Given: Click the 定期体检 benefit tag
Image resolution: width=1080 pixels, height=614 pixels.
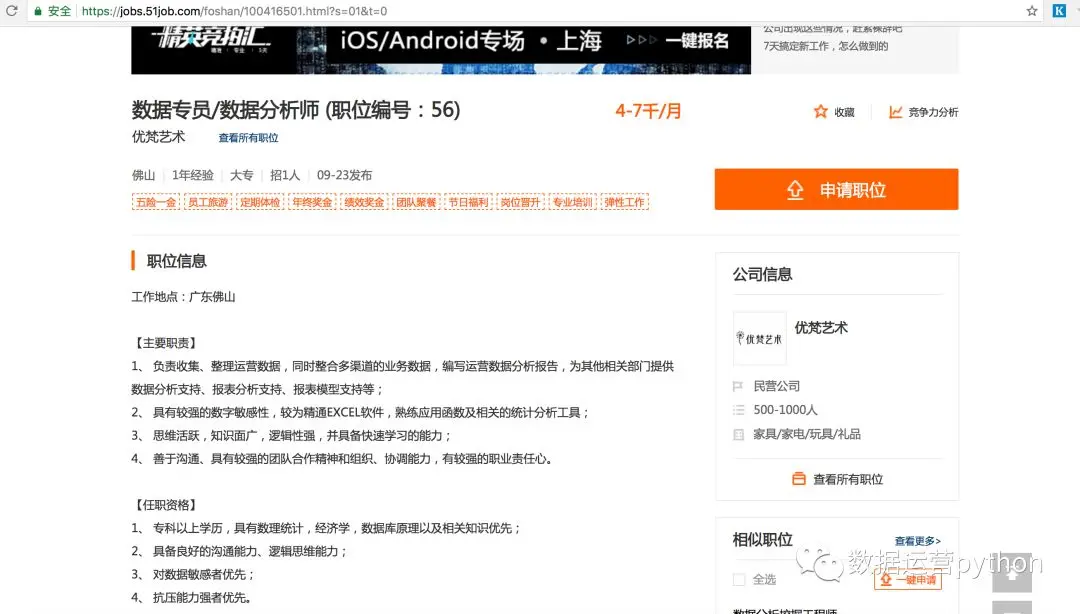Looking at the screenshot, I should point(260,202).
